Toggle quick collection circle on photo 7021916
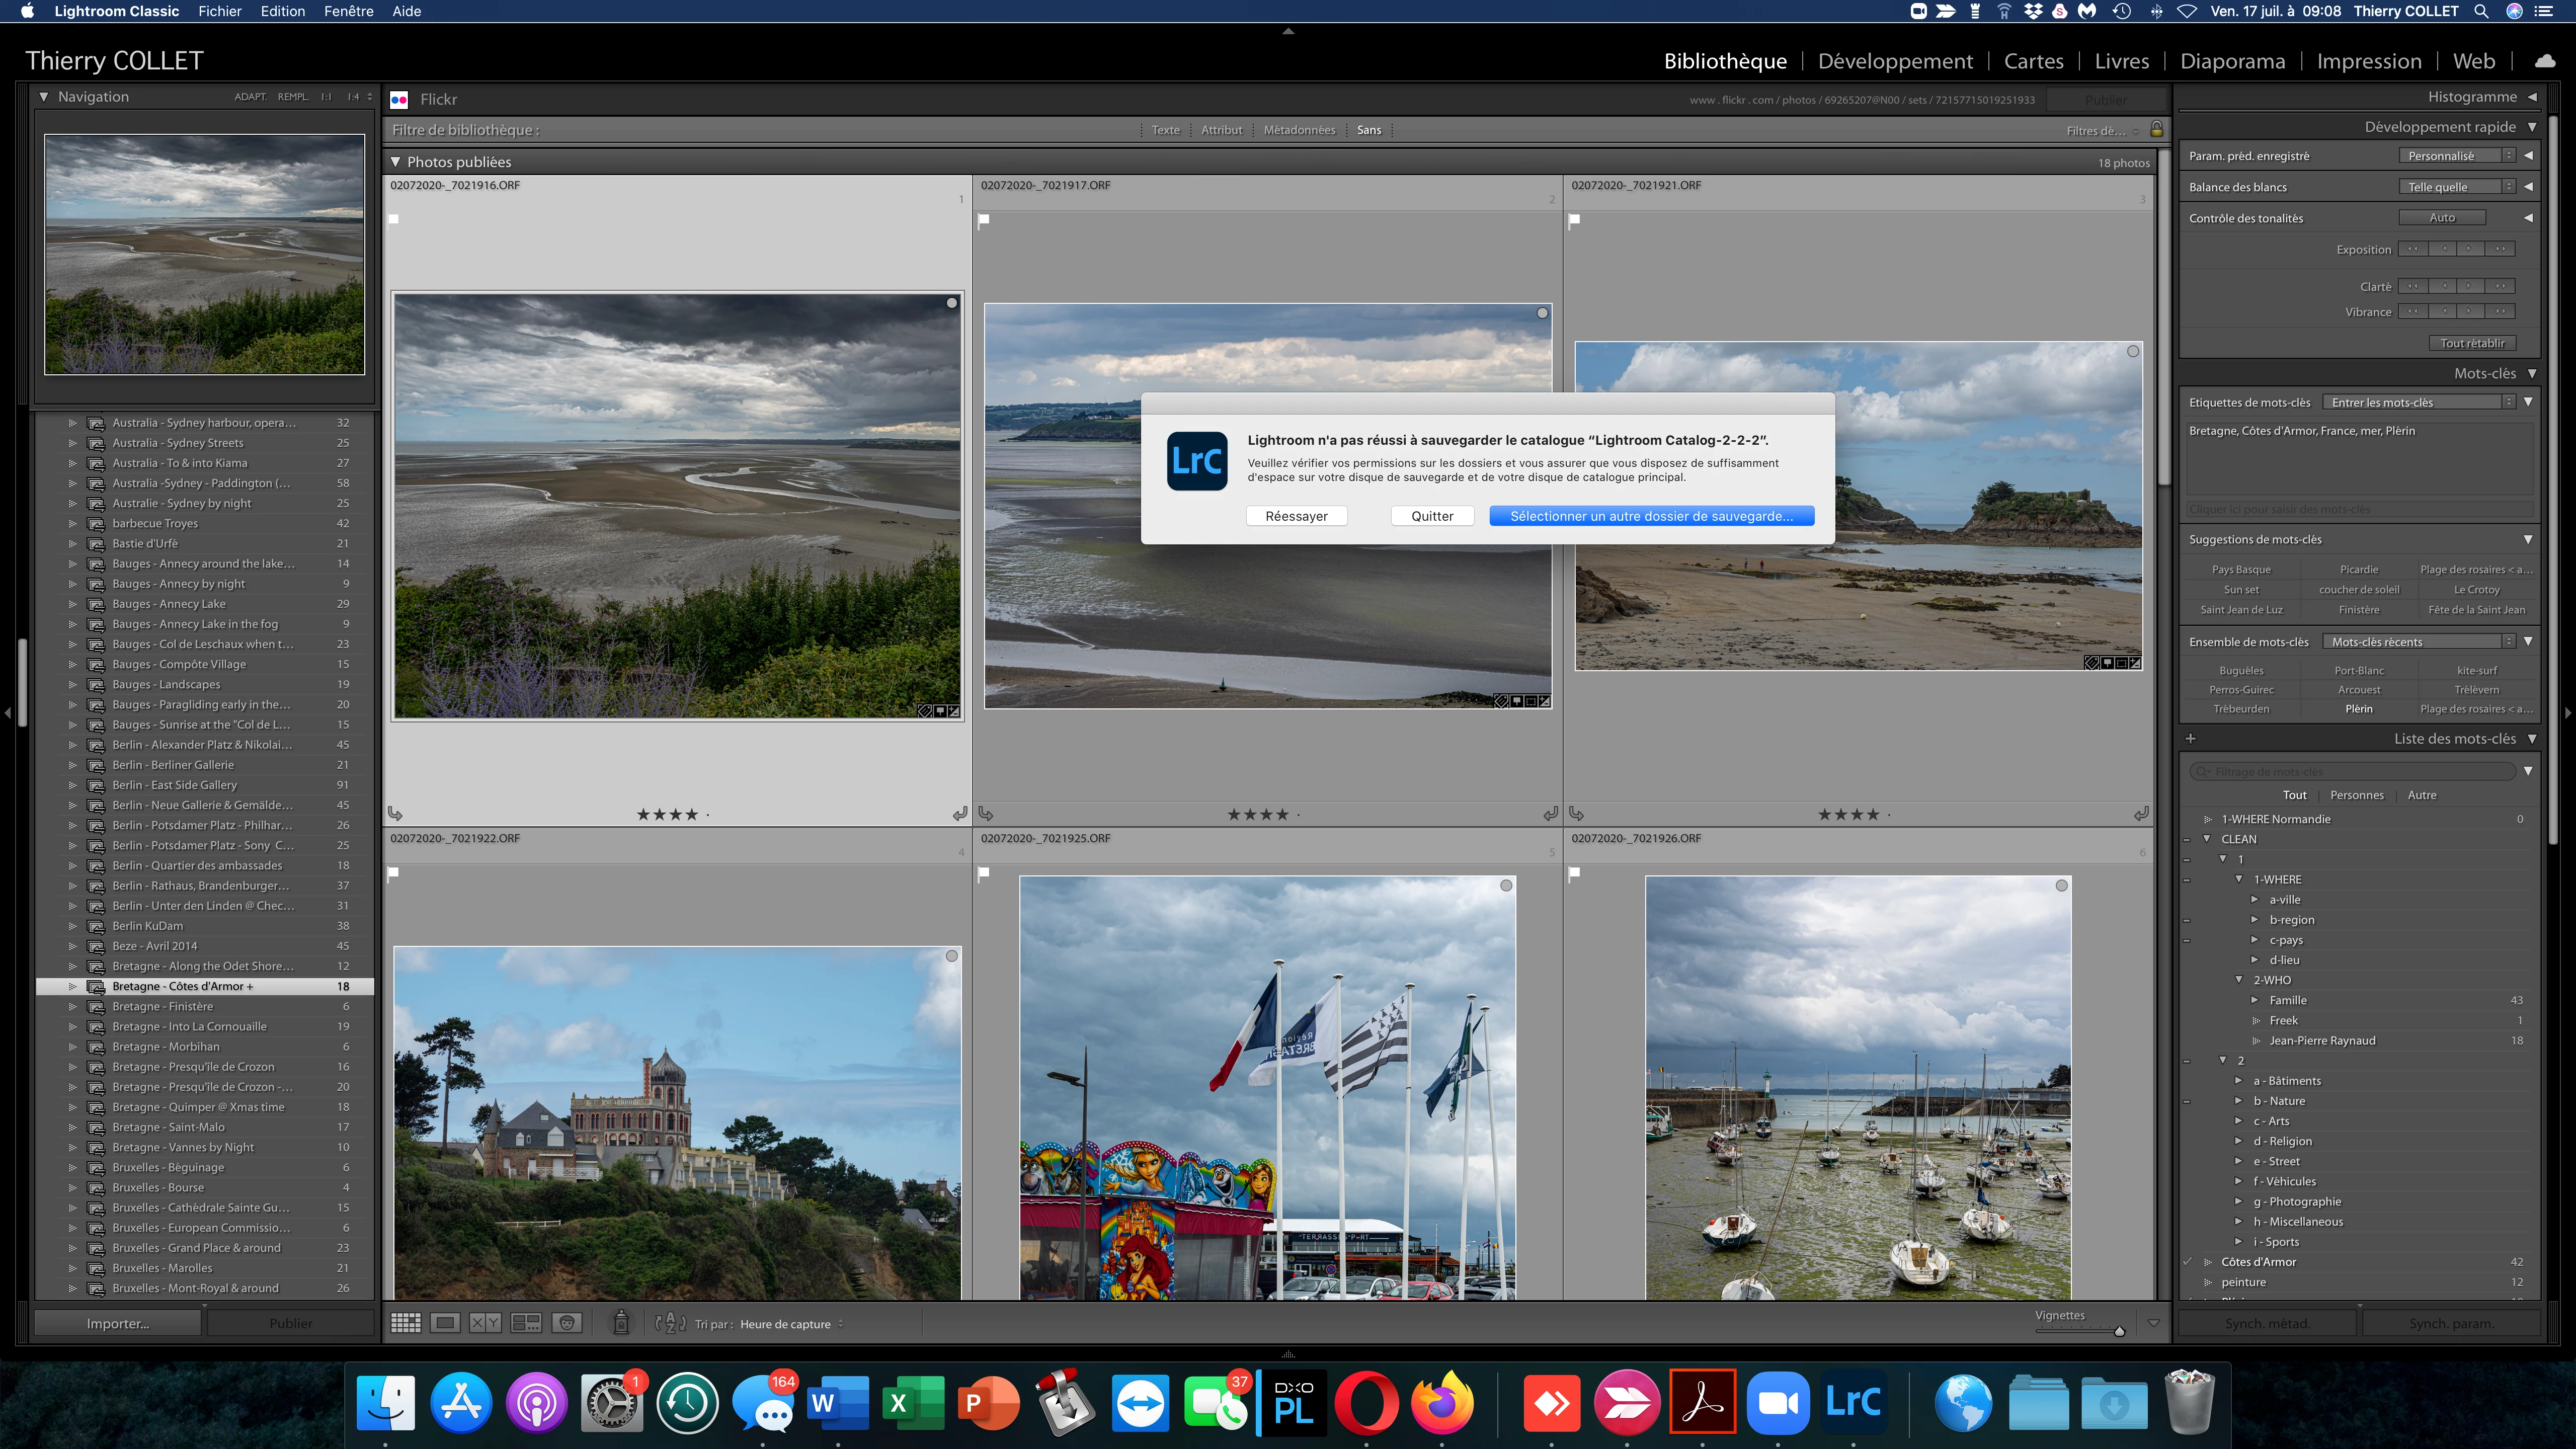The height and width of the screenshot is (1449, 2576). pos(952,303)
